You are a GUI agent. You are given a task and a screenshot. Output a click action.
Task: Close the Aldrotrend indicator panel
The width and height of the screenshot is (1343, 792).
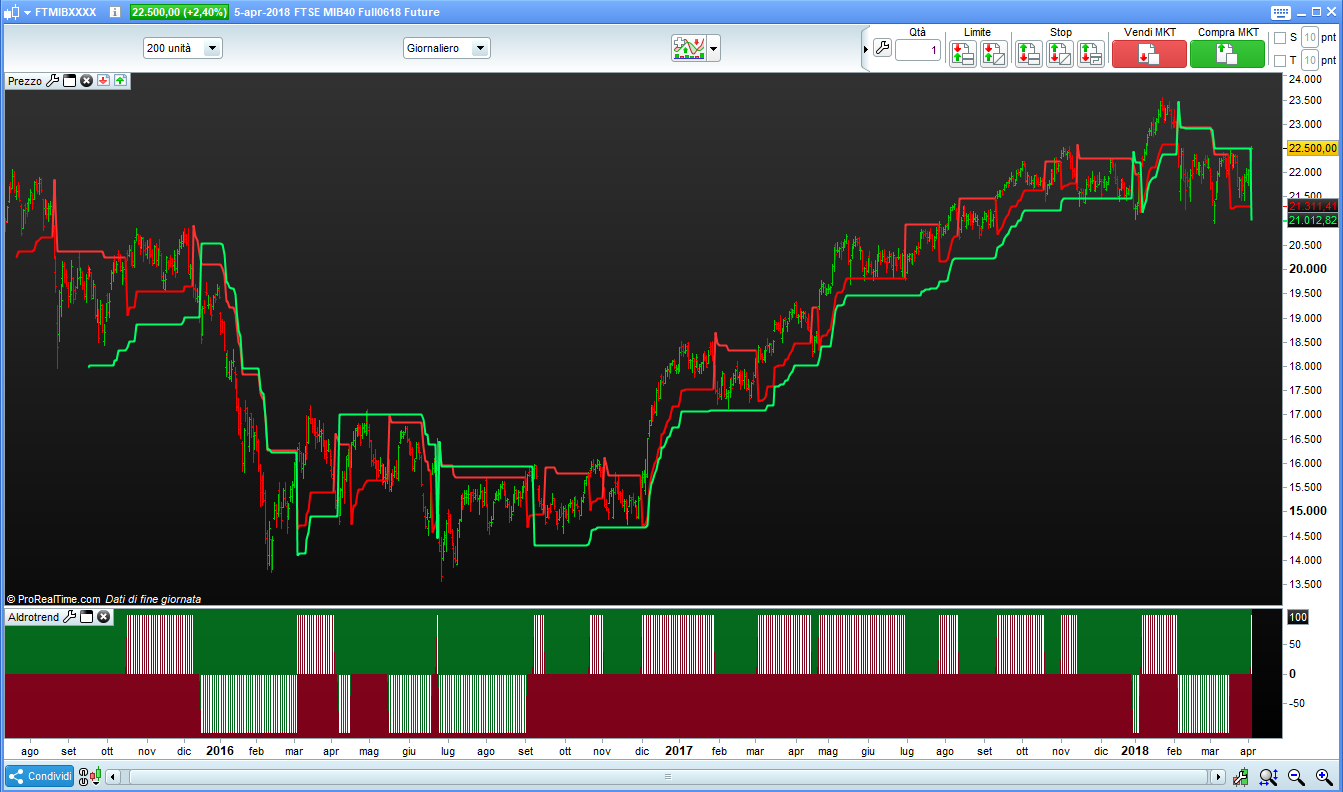click(103, 617)
